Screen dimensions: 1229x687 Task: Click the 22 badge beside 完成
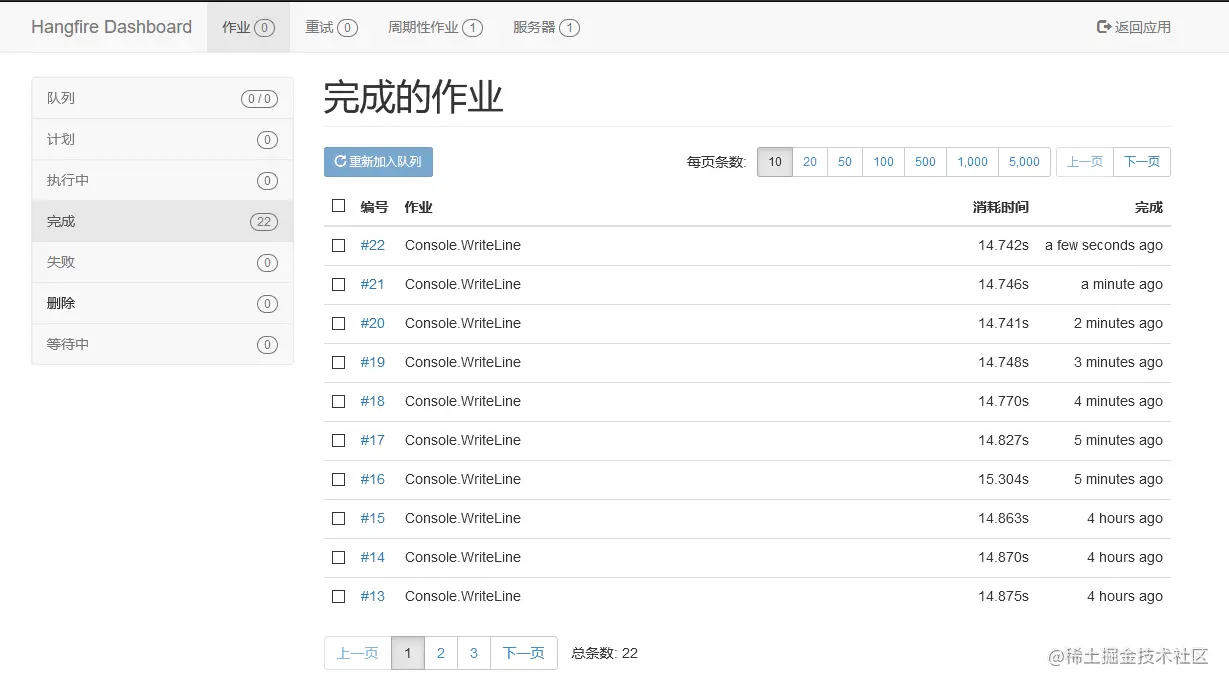[264, 222]
